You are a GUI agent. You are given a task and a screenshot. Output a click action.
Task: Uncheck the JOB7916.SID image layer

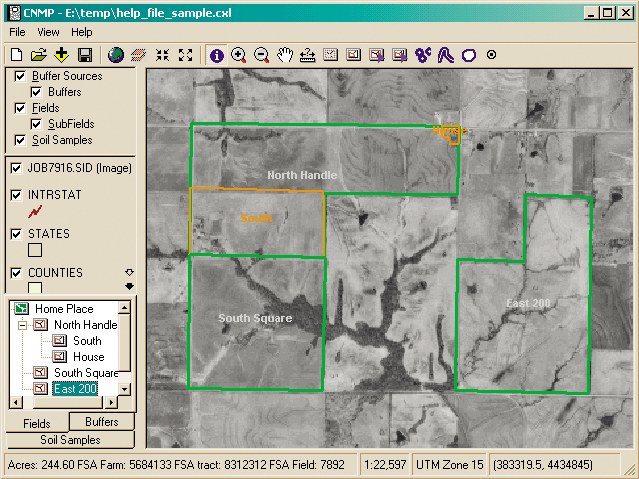point(16,168)
